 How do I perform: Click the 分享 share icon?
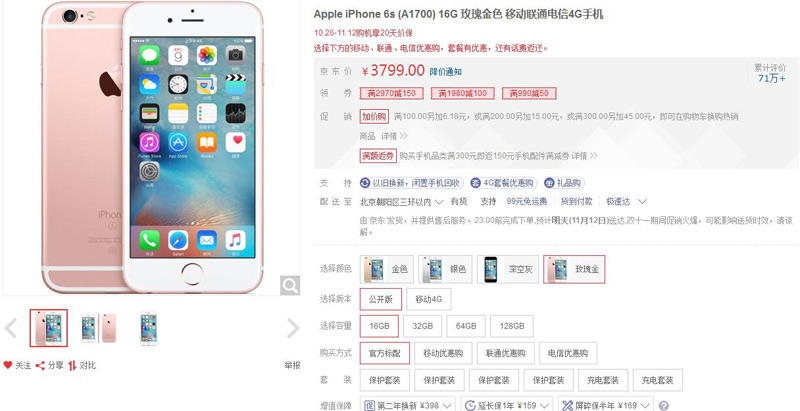40,365
